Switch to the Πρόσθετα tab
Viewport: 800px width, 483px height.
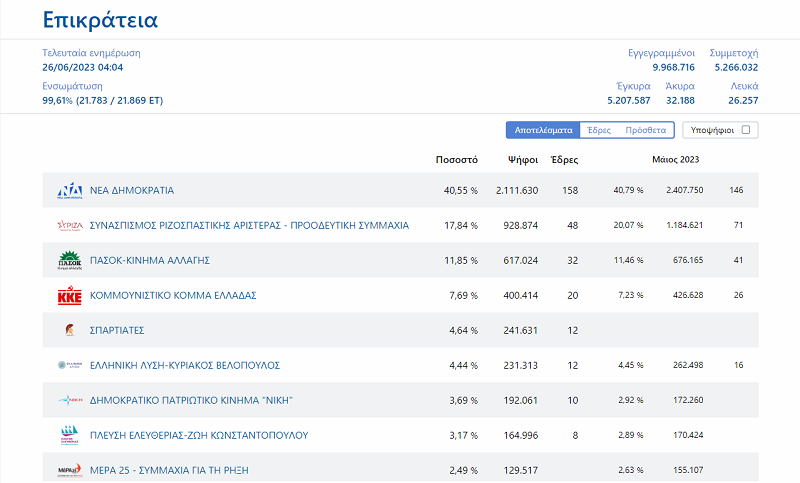coord(645,130)
